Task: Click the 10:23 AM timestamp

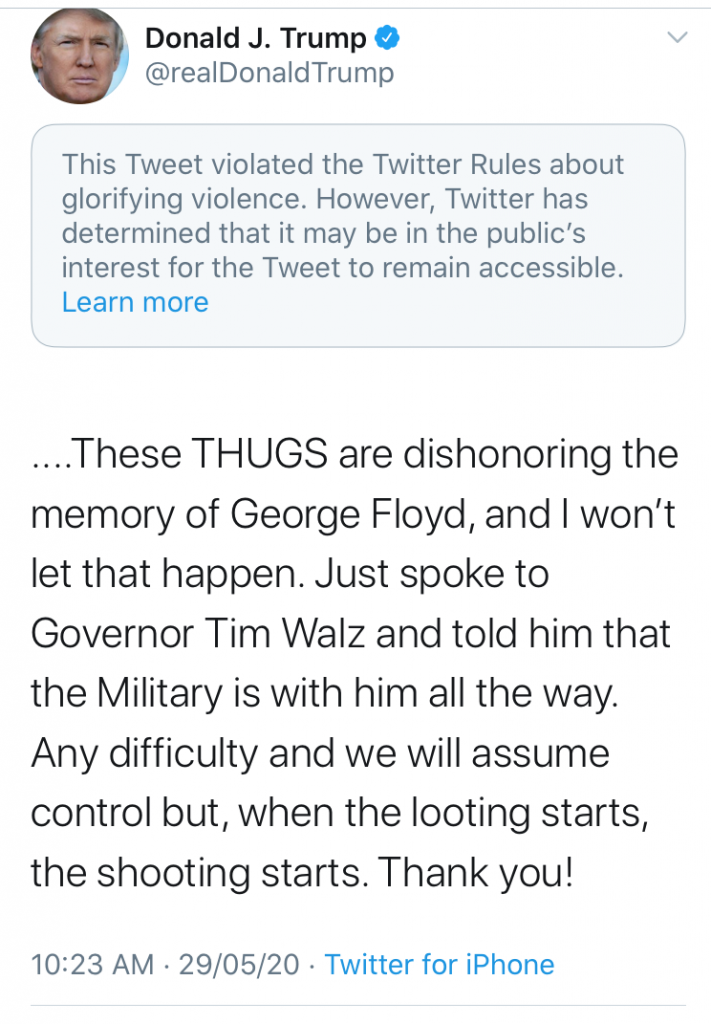Action: point(93,965)
